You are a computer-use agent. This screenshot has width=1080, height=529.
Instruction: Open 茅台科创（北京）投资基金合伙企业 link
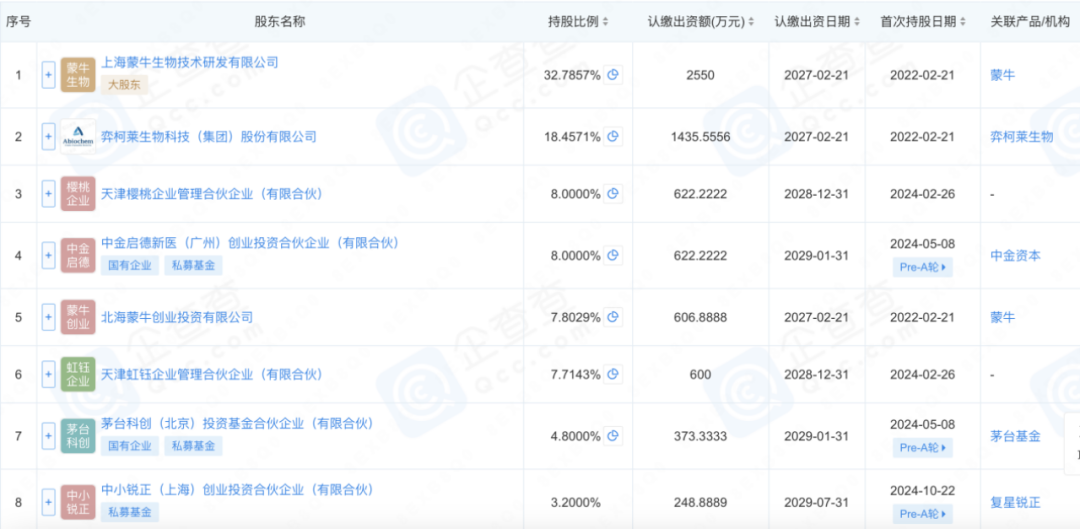pyautogui.click(x=238, y=424)
